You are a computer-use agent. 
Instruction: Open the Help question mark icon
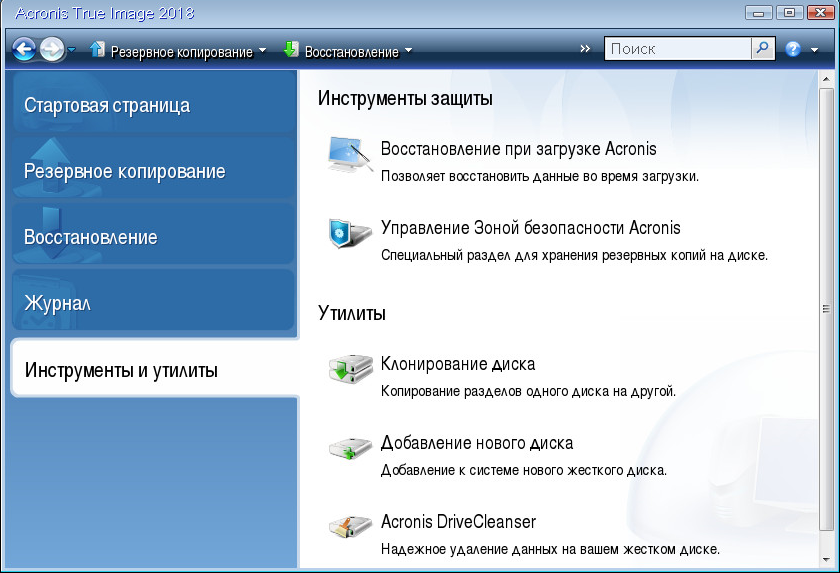coord(793,50)
